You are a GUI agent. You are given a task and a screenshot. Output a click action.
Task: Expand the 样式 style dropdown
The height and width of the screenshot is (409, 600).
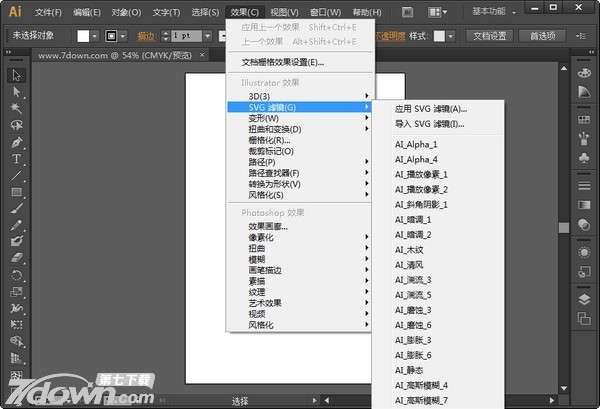point(452,35)
